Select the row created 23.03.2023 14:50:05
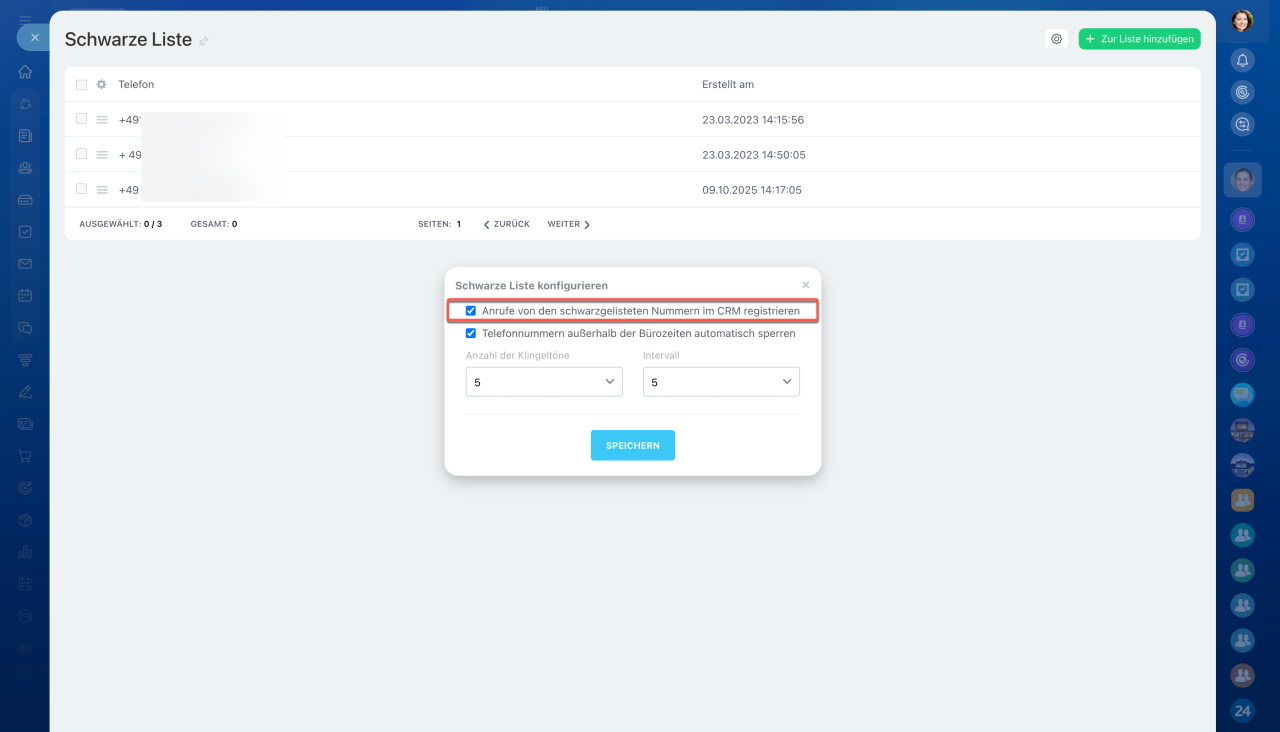Viewport: 1280px width, 732px height. click(x=81, y=154)
